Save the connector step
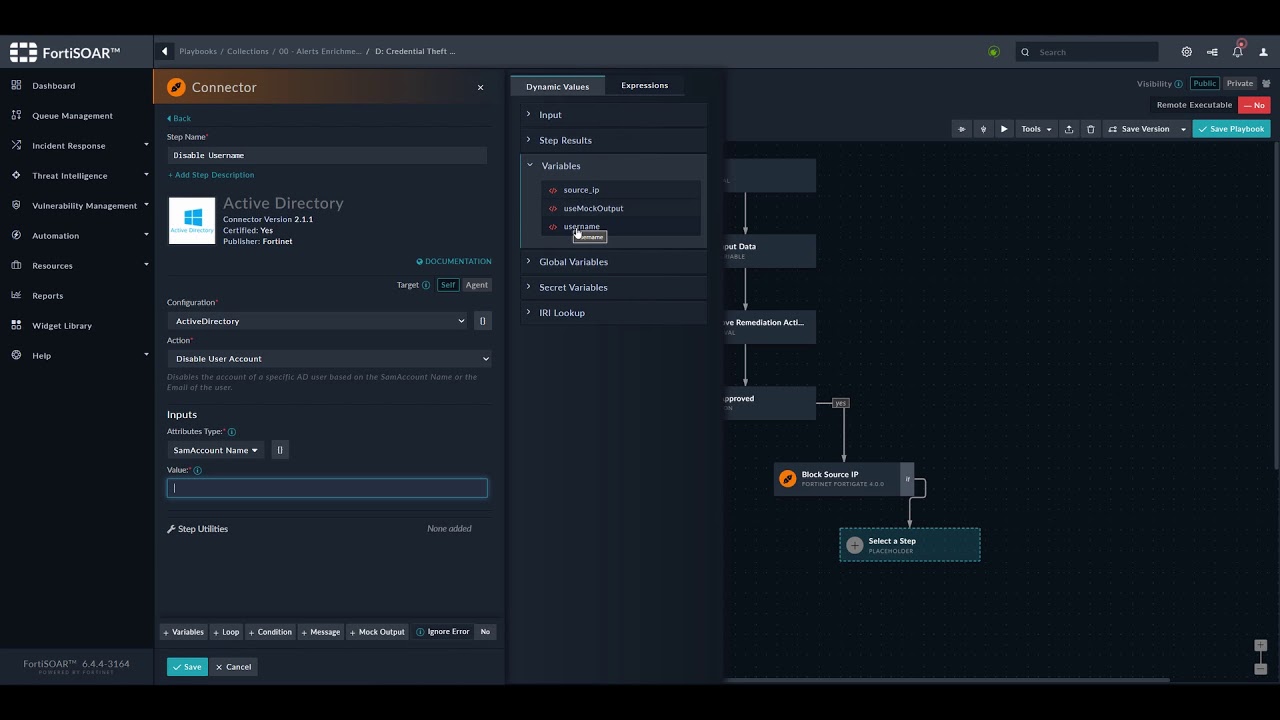This screenshot has width=1280, height=720. [187, 667]
